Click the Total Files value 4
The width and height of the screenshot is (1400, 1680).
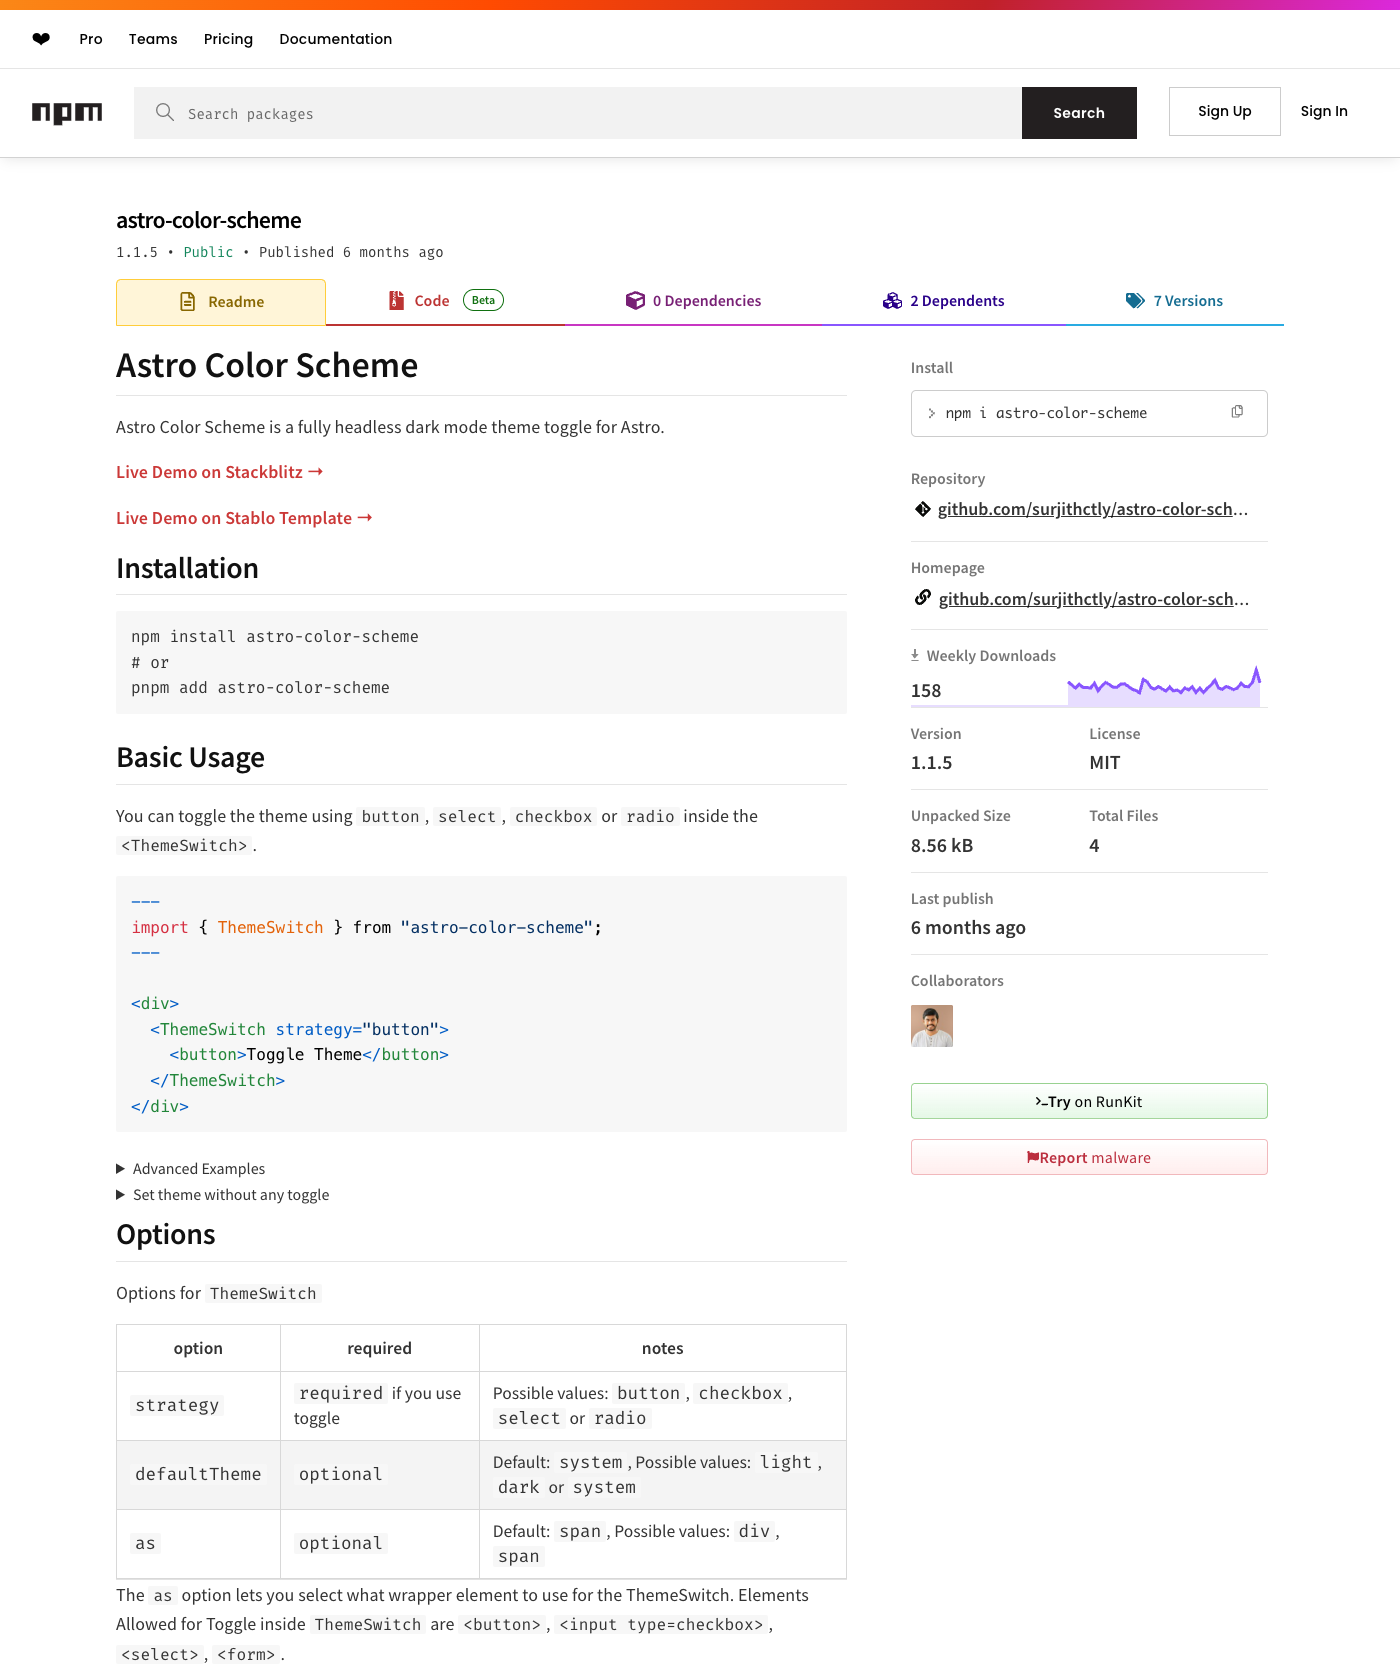[1094, 845]
